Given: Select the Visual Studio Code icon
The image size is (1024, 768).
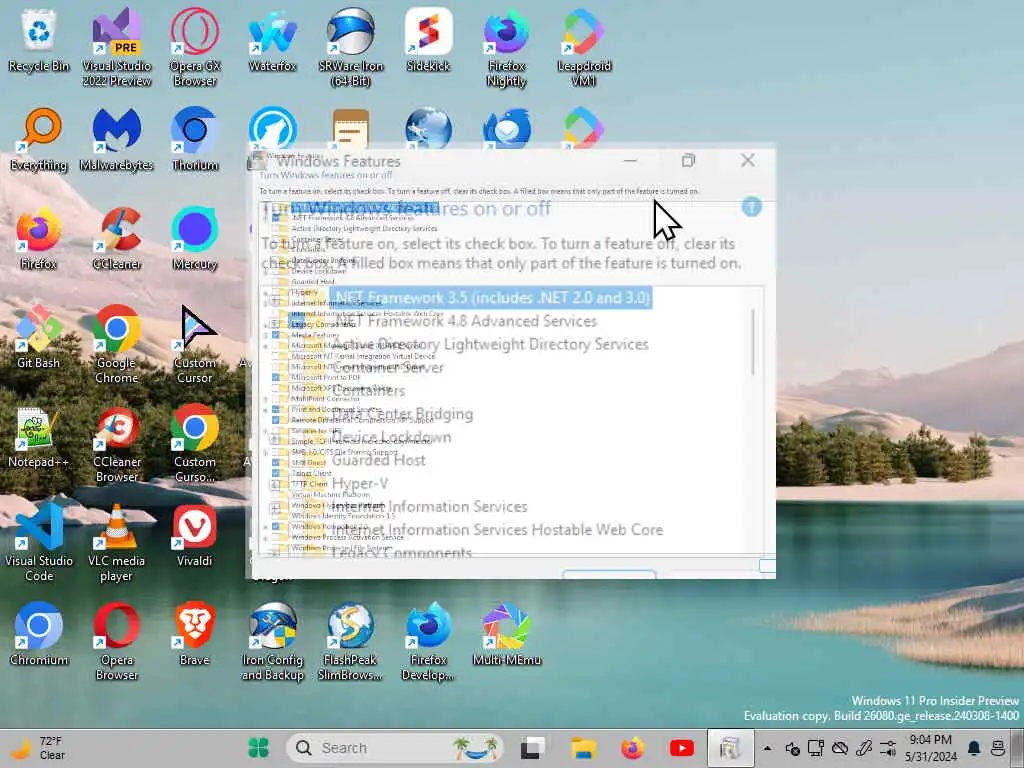Looking at the screenshot, I should pyautogui.click(x=39, y=542).
